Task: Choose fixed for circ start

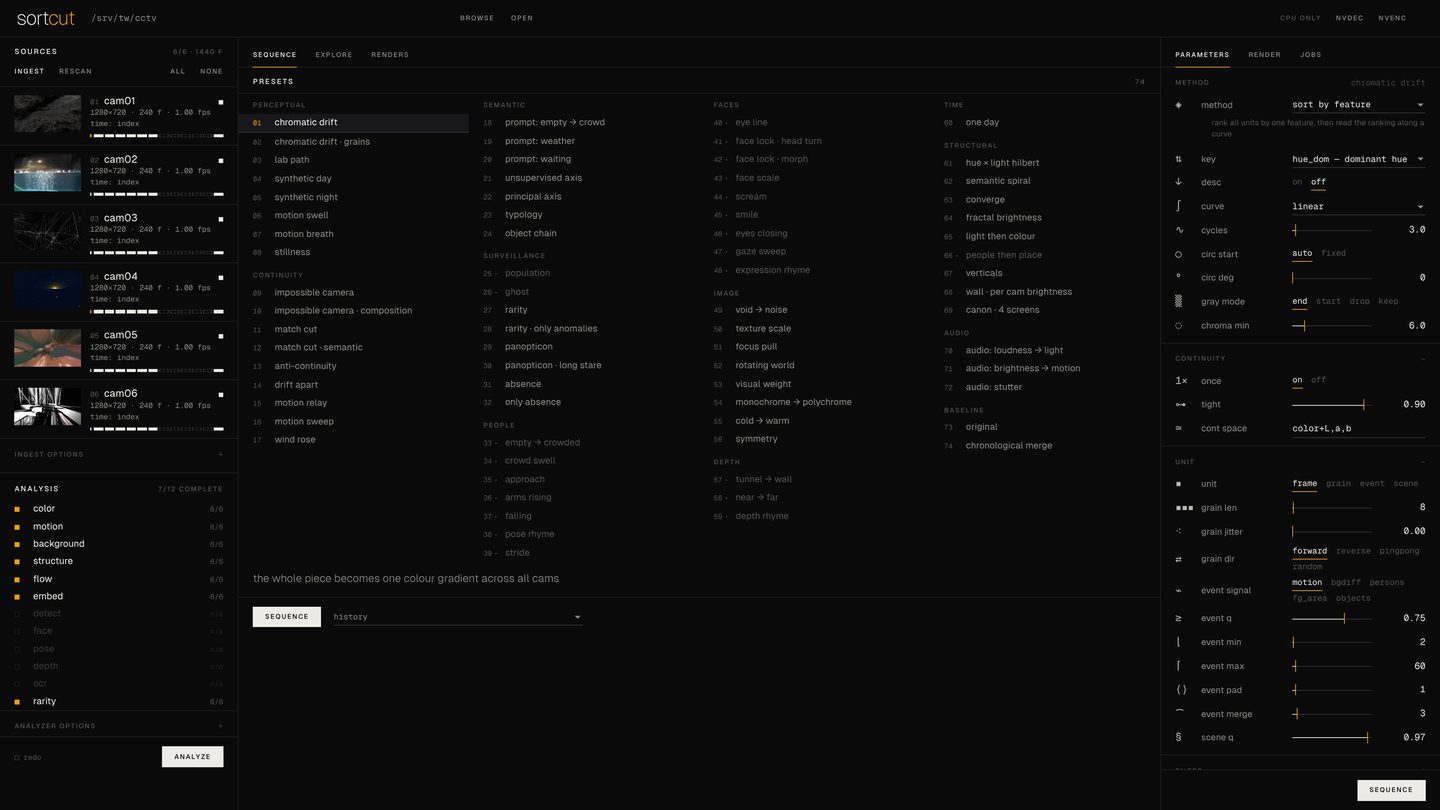Action: click(x=1333, y=253)
